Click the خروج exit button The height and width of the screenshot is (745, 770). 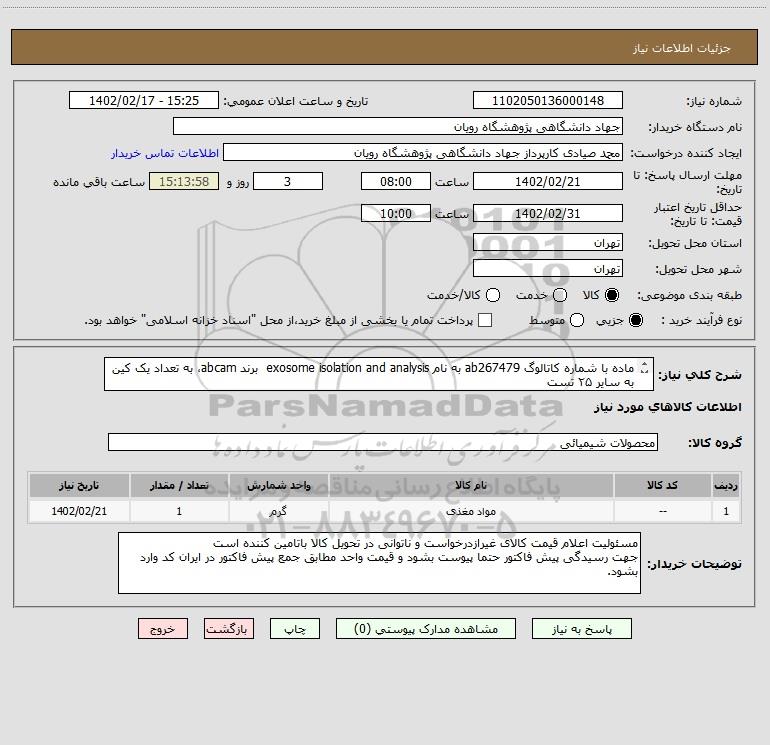(163, 629)
